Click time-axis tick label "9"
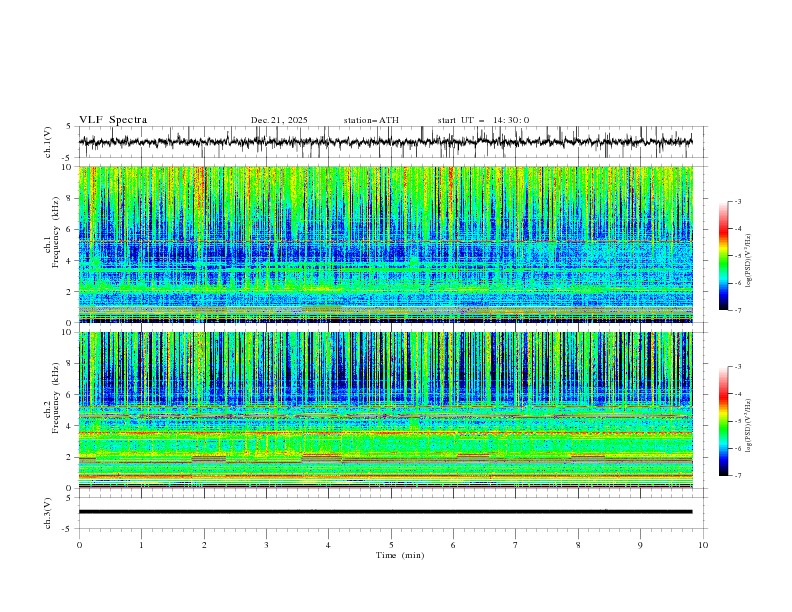 [x=640, y=545]
